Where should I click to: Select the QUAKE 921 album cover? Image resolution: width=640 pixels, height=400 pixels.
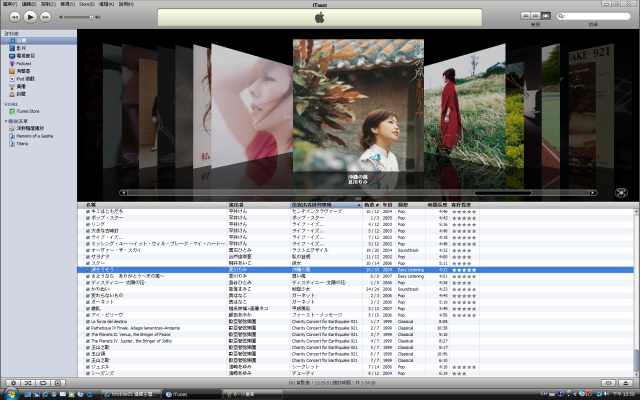tap(591, 105)
